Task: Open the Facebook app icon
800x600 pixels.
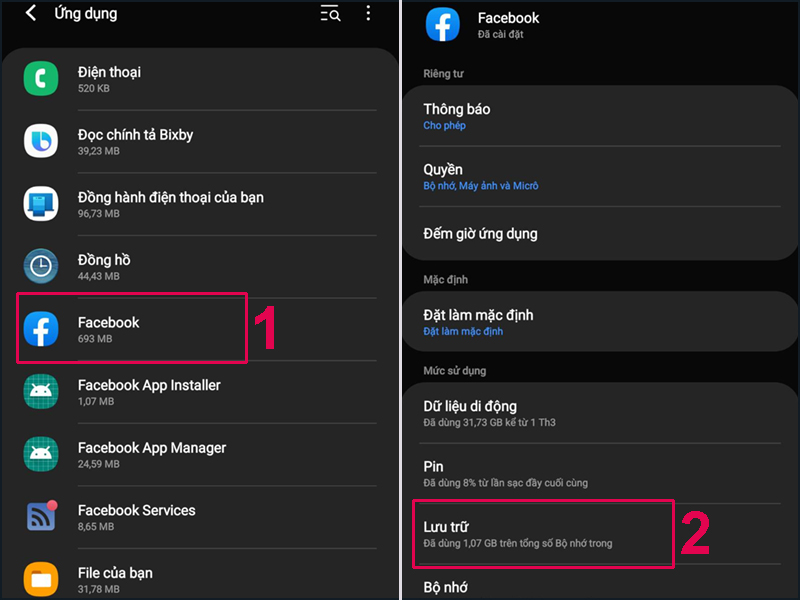Action: (40, 328)
